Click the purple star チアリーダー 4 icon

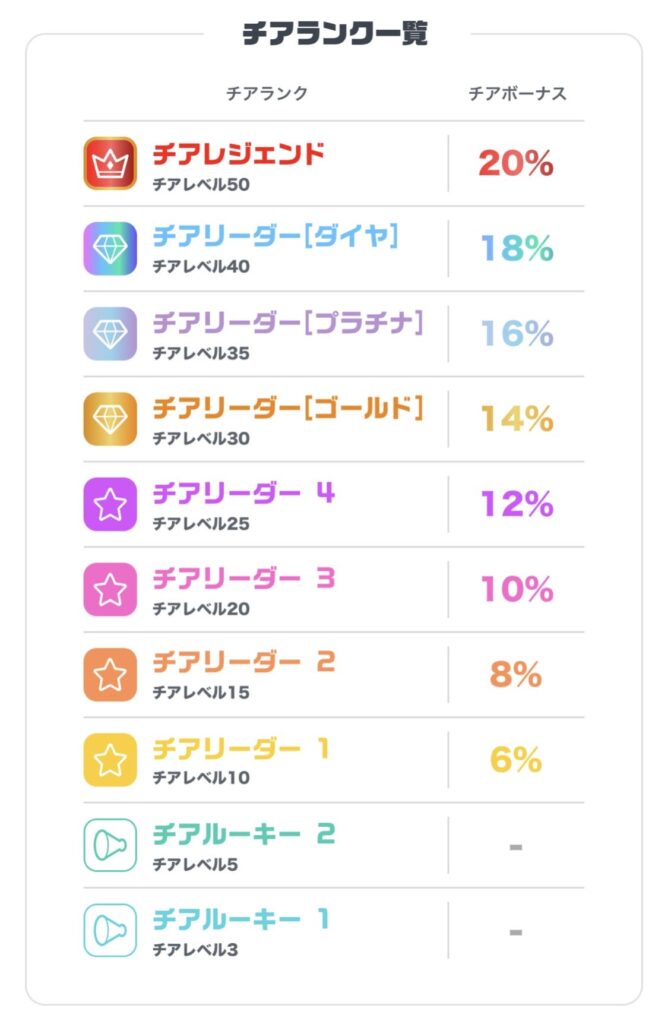(110, 504)
